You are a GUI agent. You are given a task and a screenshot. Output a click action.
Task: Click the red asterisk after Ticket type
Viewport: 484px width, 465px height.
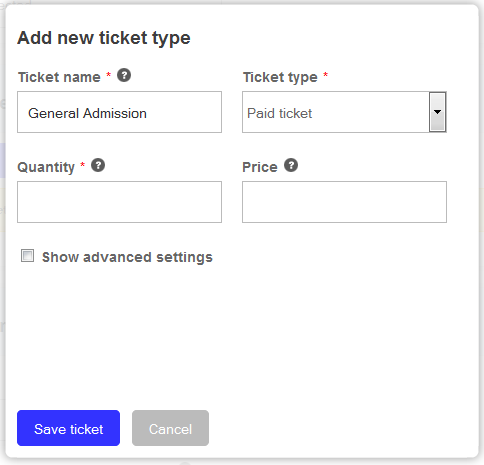pos(326,75)
